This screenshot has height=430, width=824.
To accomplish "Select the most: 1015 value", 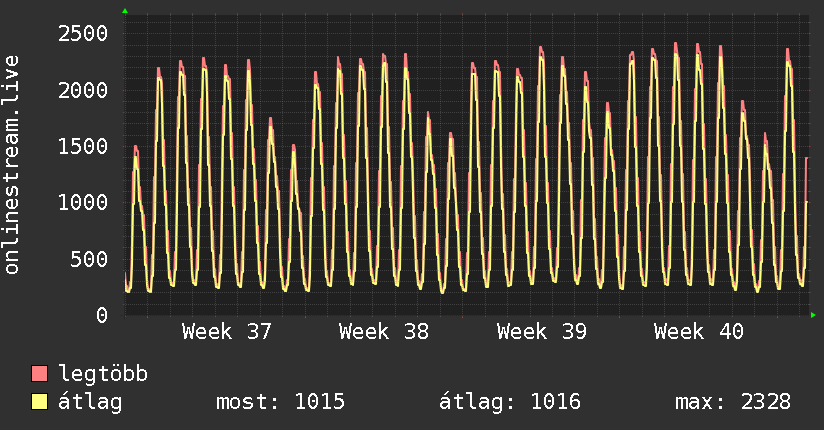I will pos(281,402).
